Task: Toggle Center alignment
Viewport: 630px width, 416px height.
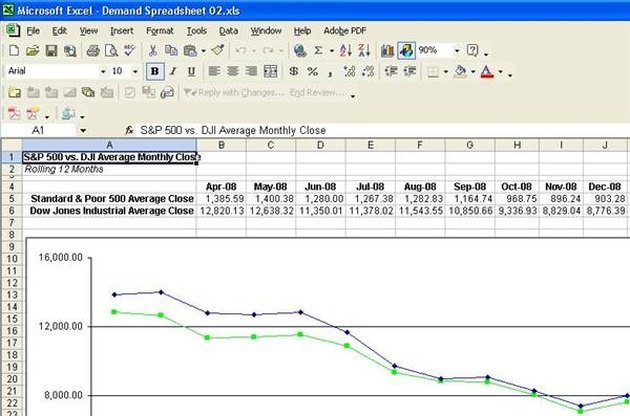Action: [233, 72]
